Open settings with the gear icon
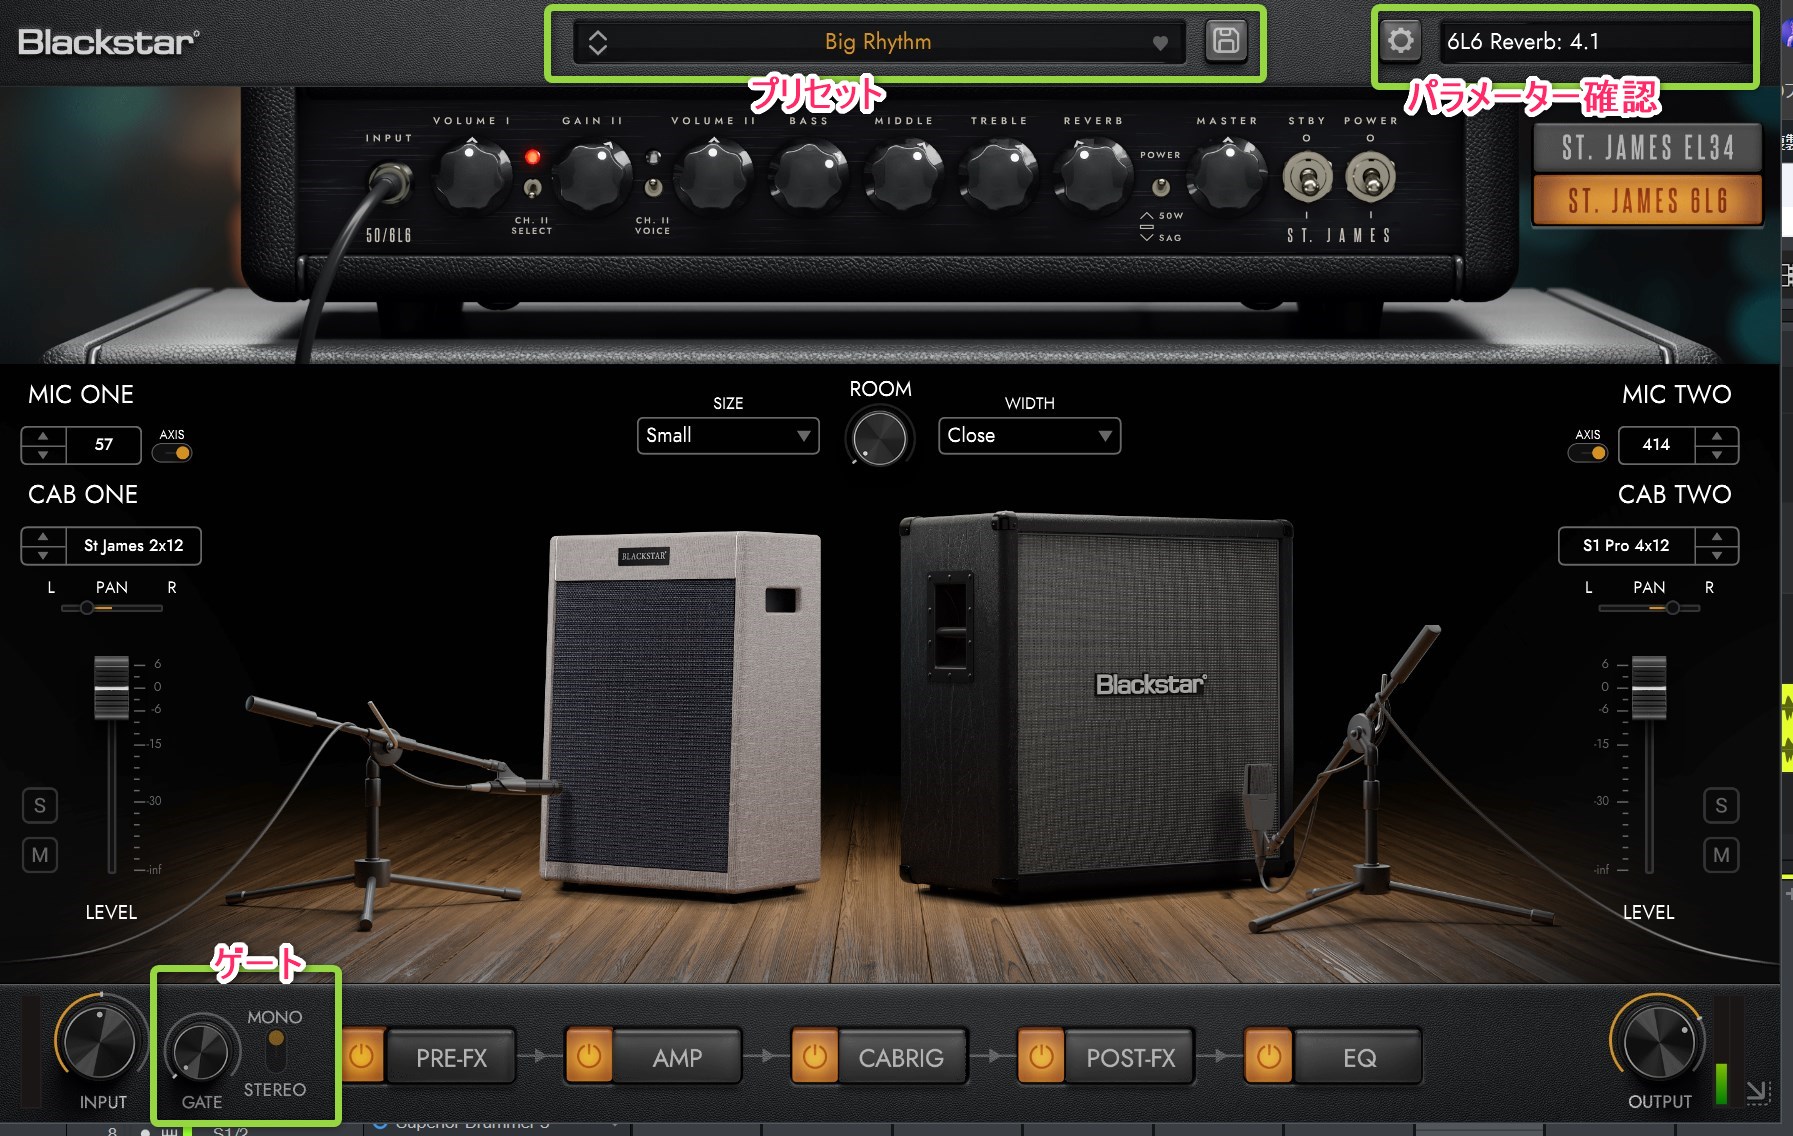 coord(1400,41)
